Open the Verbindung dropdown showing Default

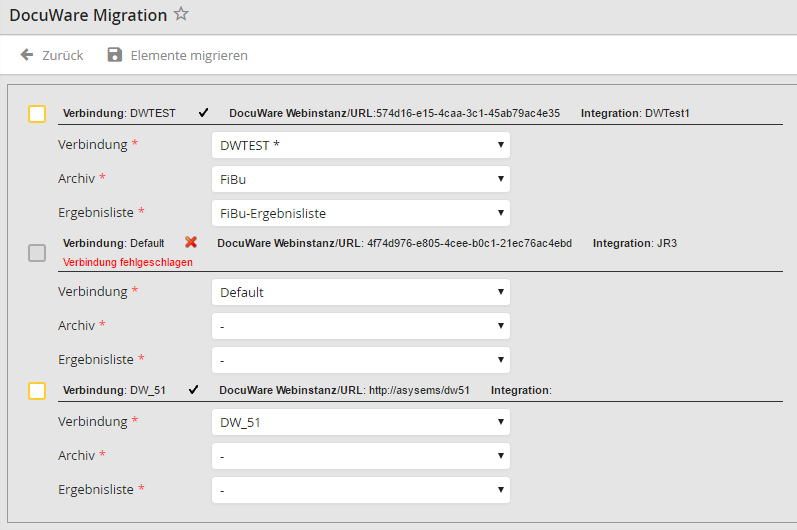[361, 292]
